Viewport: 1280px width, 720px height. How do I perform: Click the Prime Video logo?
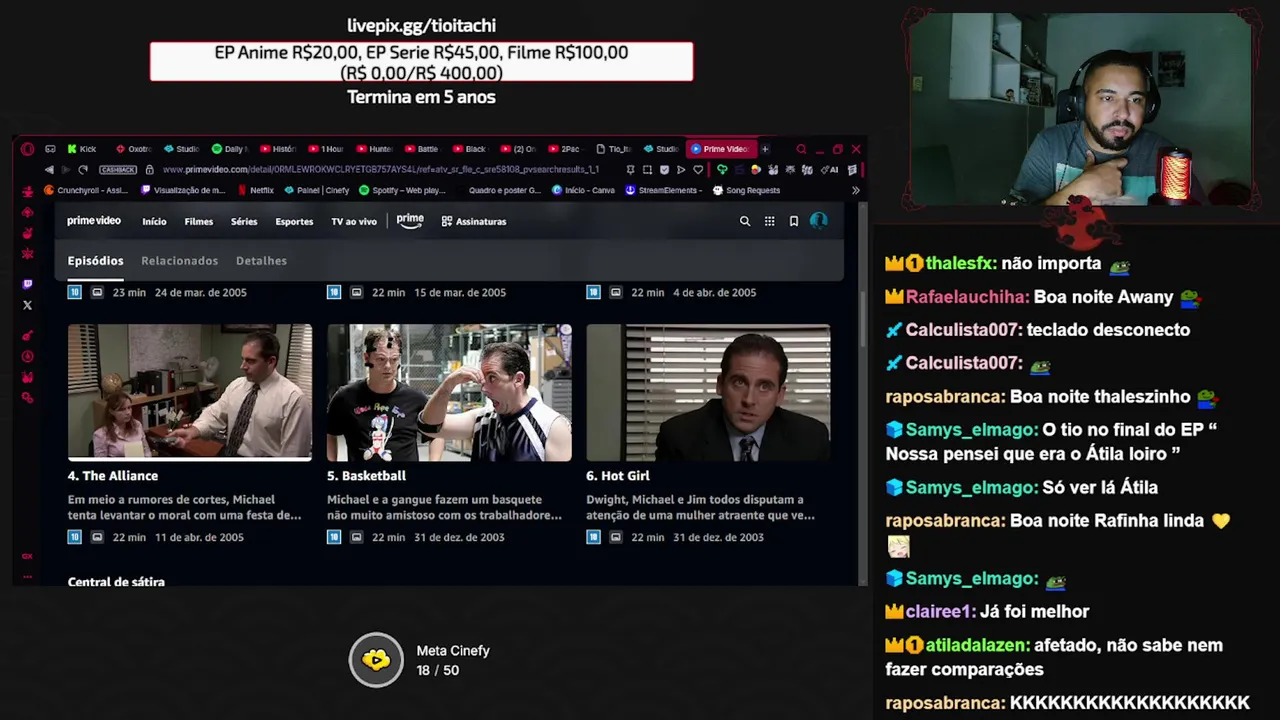point(94,221)
